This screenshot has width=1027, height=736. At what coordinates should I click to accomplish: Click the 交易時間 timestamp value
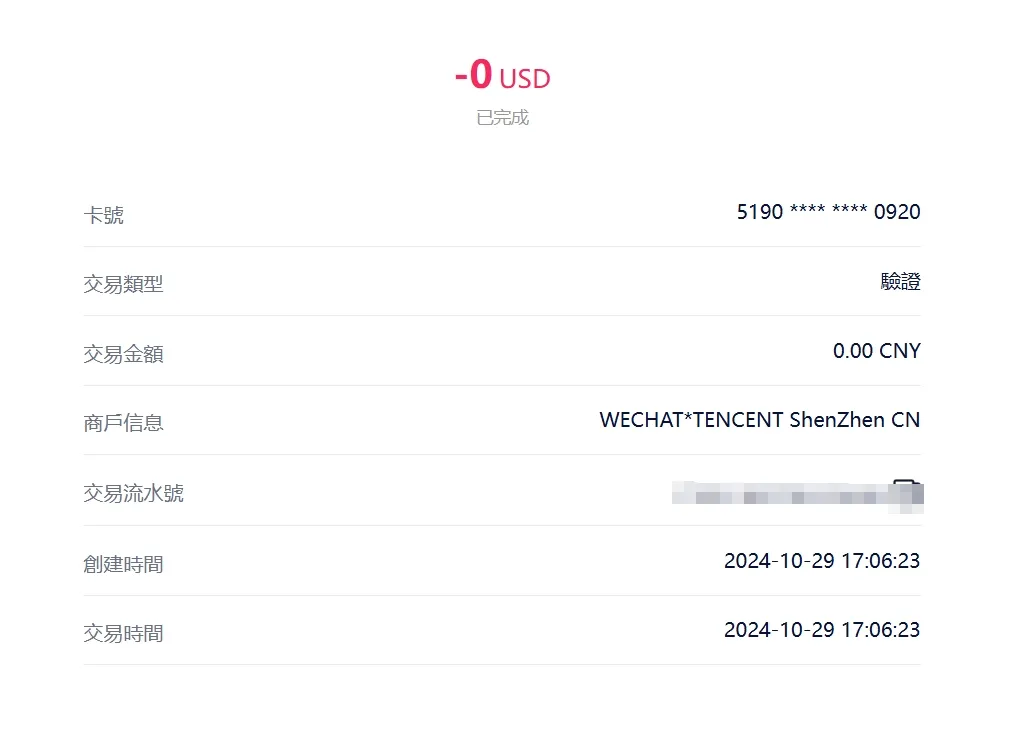821,630
